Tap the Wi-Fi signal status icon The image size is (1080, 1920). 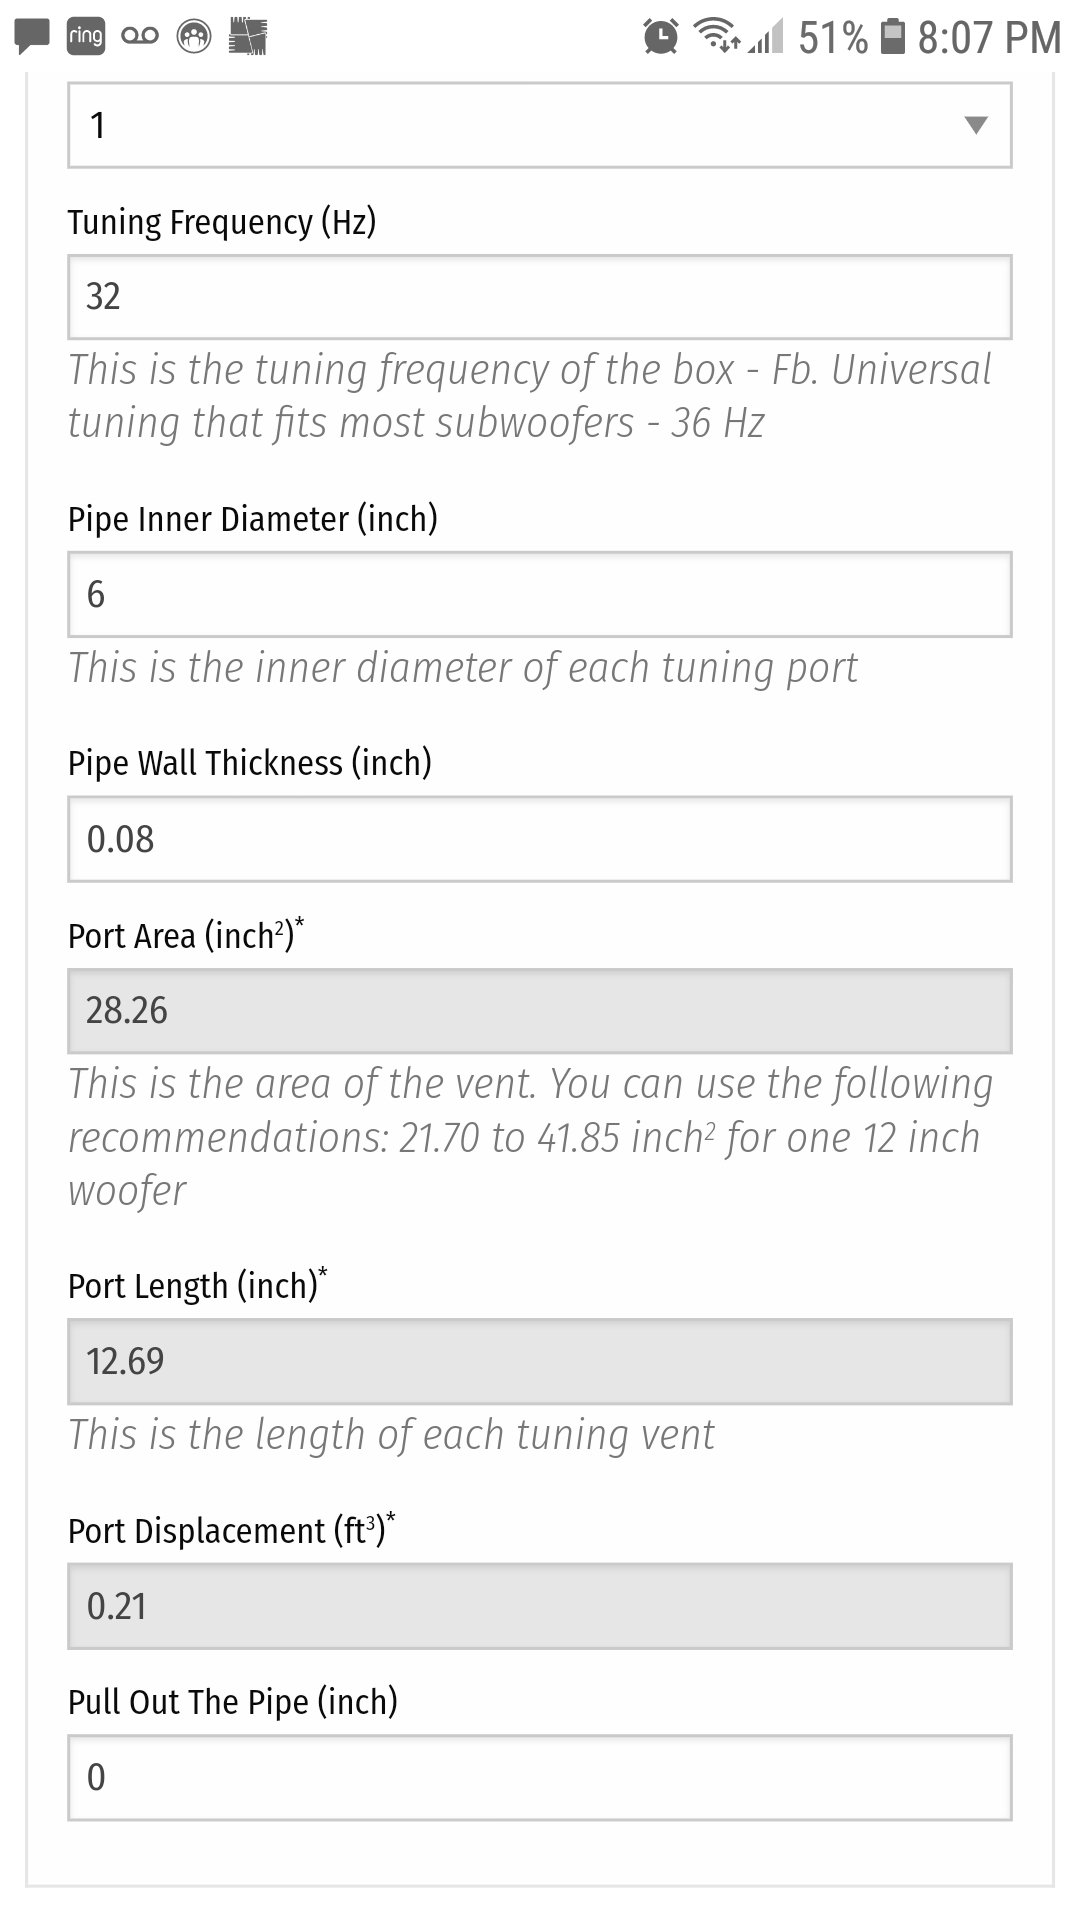click(716, 37)
